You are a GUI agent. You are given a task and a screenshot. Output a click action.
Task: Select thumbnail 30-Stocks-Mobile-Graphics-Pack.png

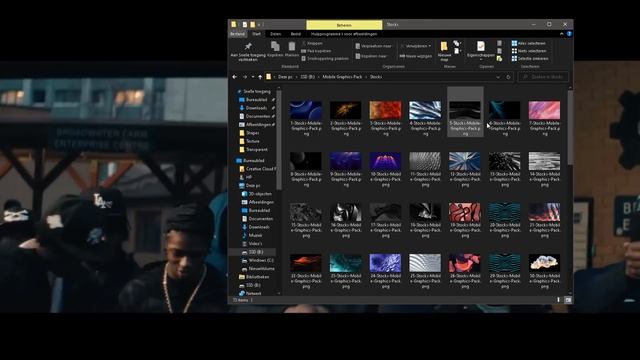pos(544,271)
